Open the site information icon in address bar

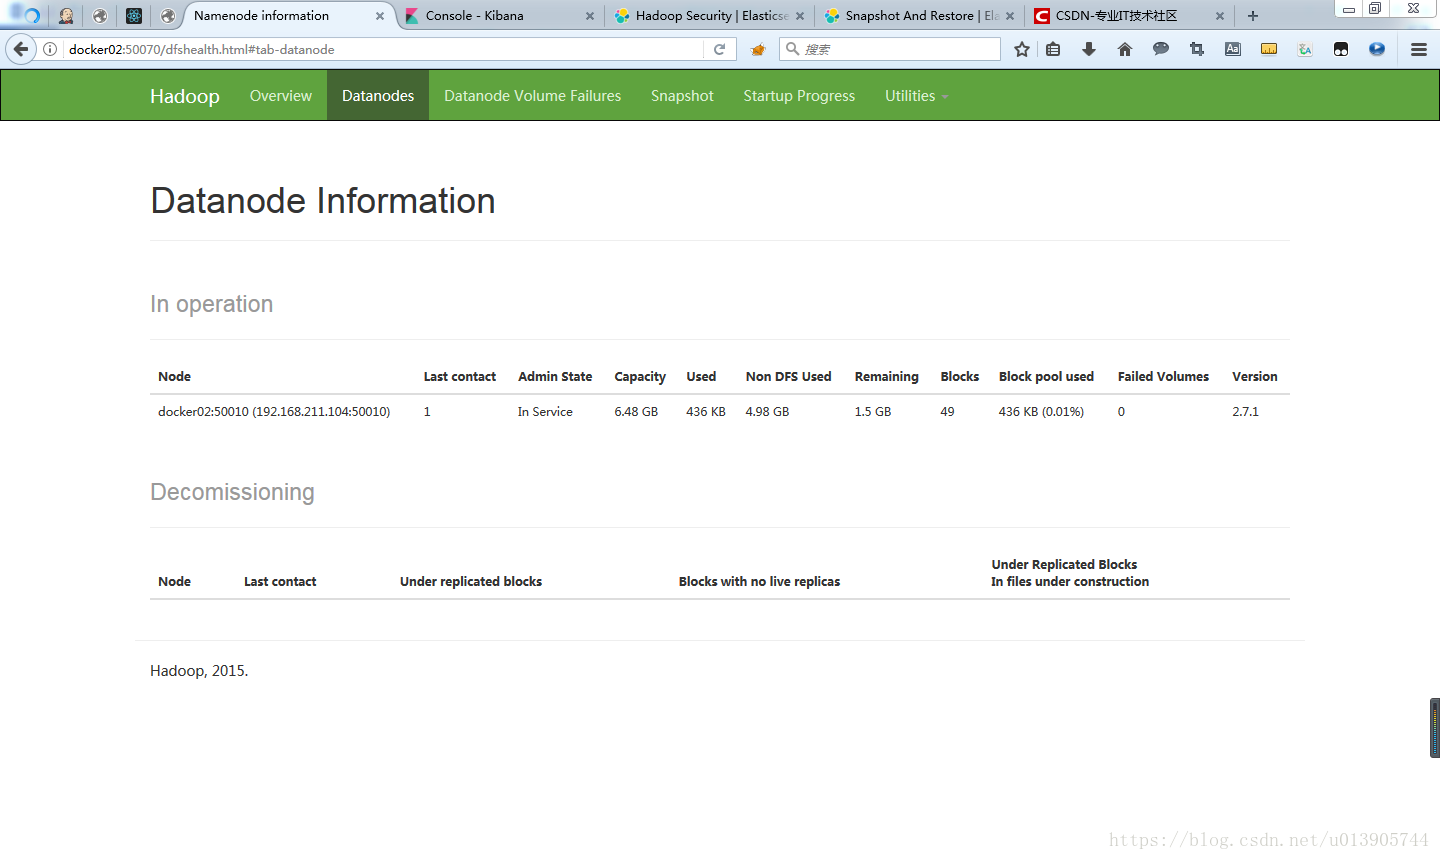pyautogui.click(x=50, y=49)
